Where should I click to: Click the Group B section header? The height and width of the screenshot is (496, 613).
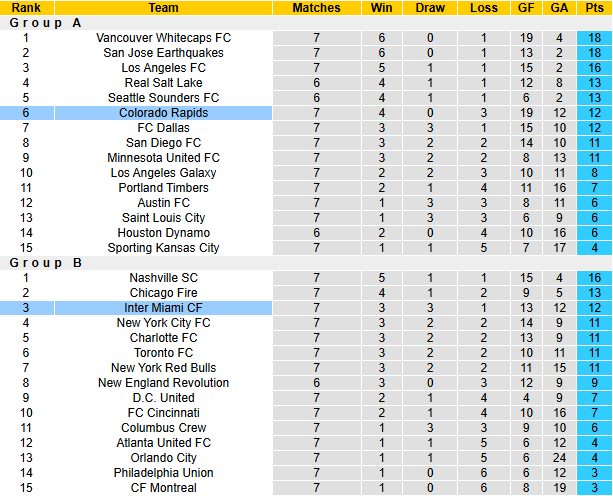(x=45, y=263)
